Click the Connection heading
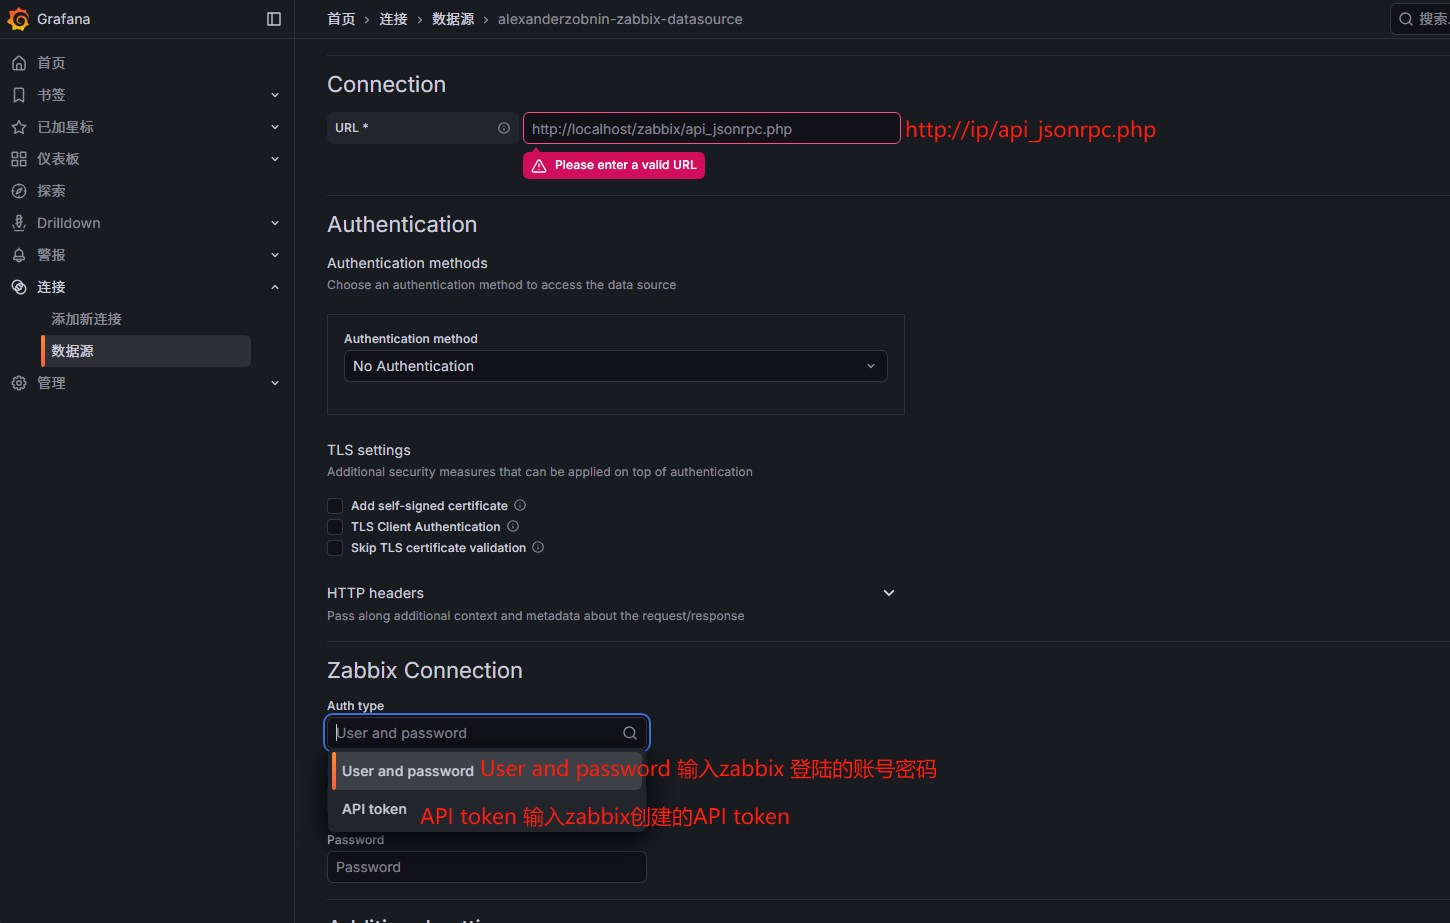Viewport: 1450px width, 923px height. point(386,84)
